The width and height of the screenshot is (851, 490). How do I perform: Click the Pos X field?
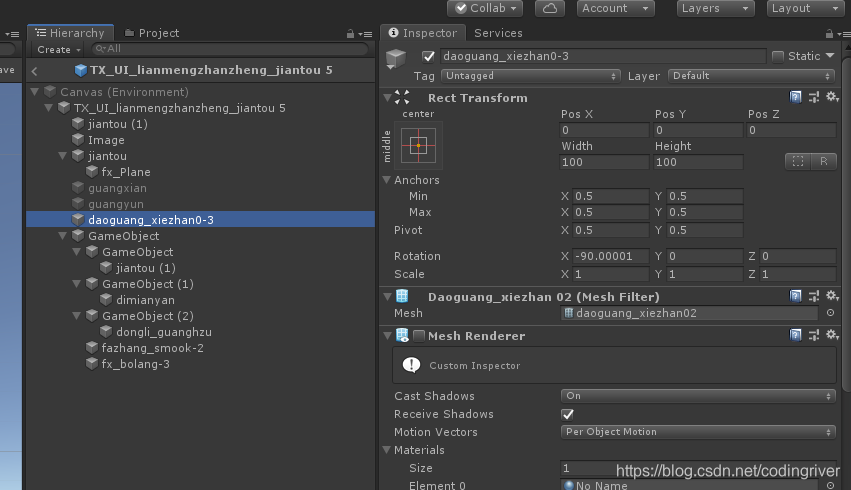(604, 130)
